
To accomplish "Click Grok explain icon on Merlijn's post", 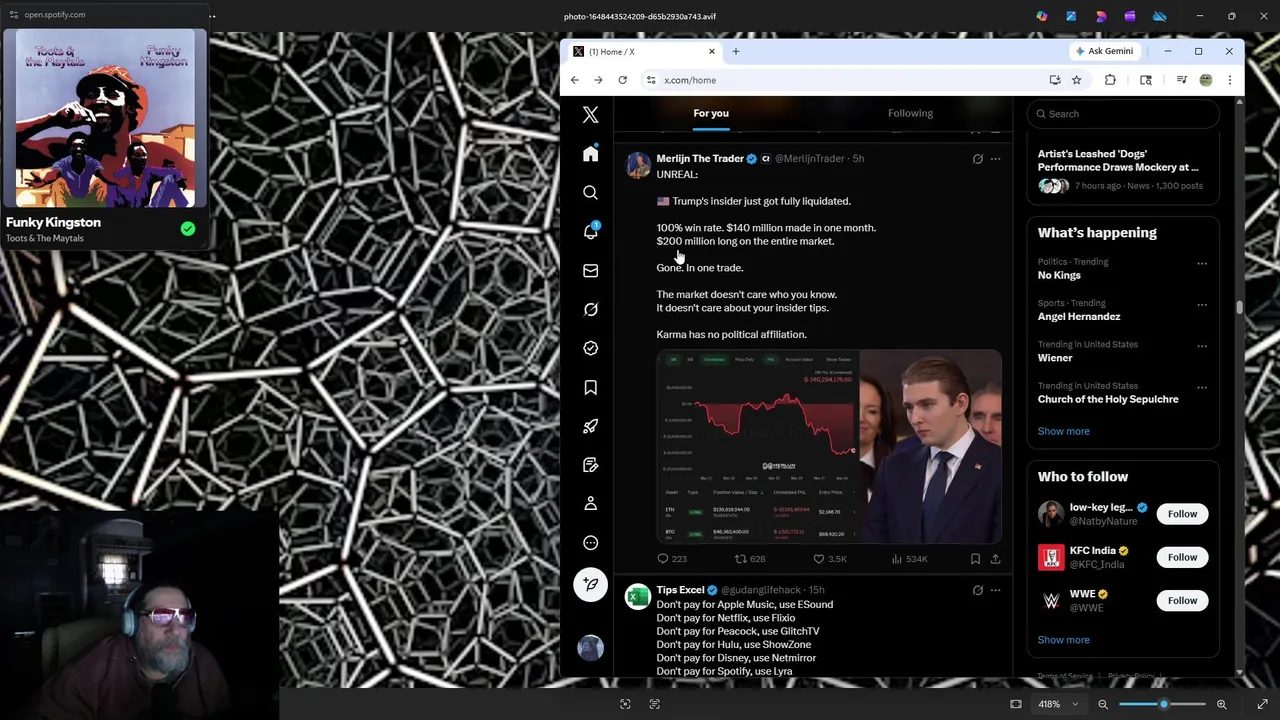I will [x=977, y=158].
